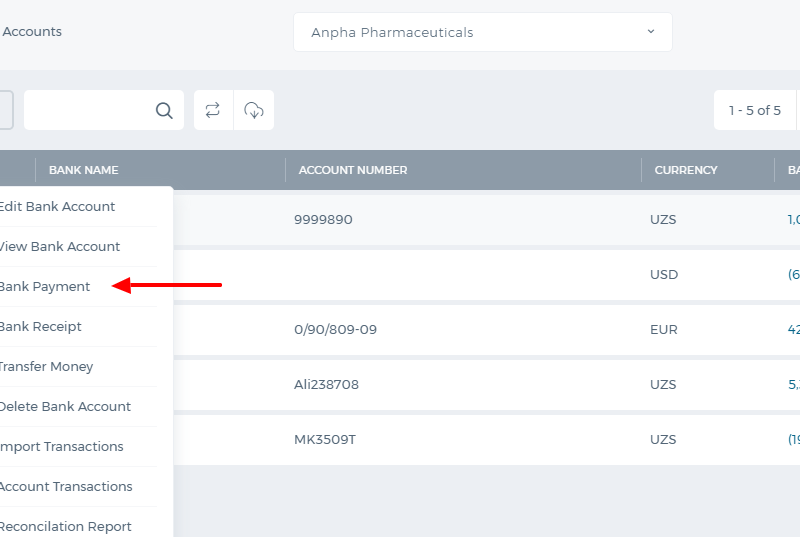
Task: Focus the search text field
Action: click(89, 110)
